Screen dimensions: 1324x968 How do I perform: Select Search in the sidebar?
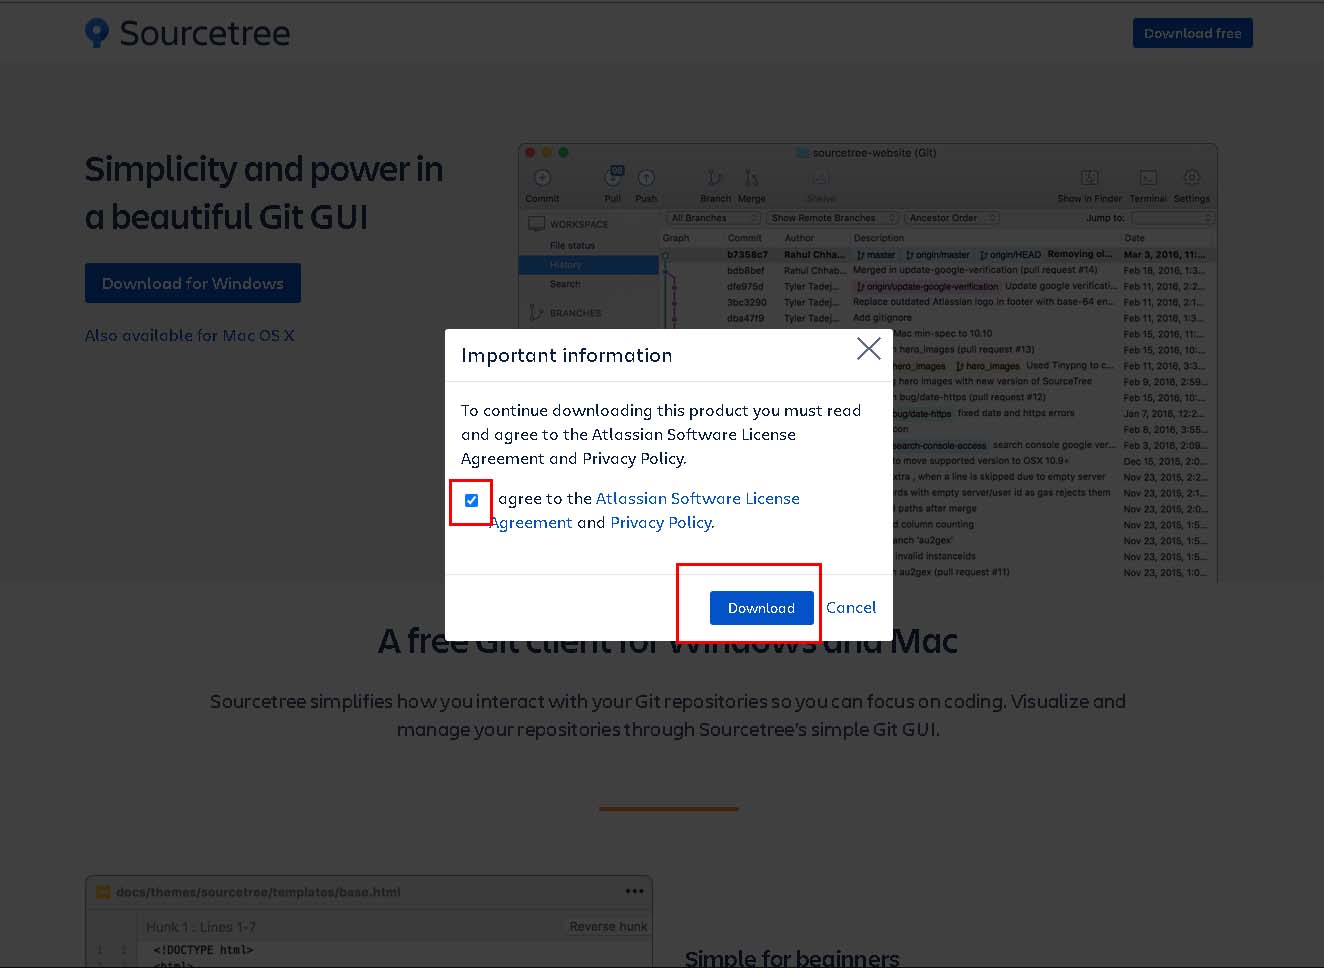pyautogui.click(x=565, y=284)
